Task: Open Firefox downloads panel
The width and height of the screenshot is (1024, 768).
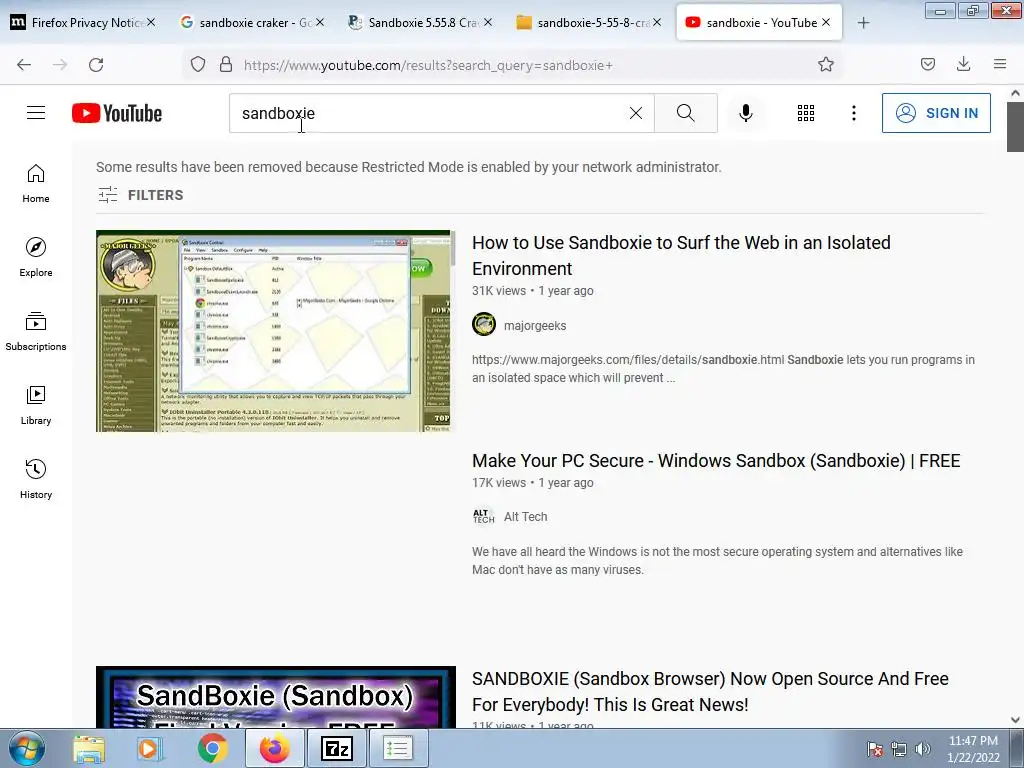Action: 963,65
